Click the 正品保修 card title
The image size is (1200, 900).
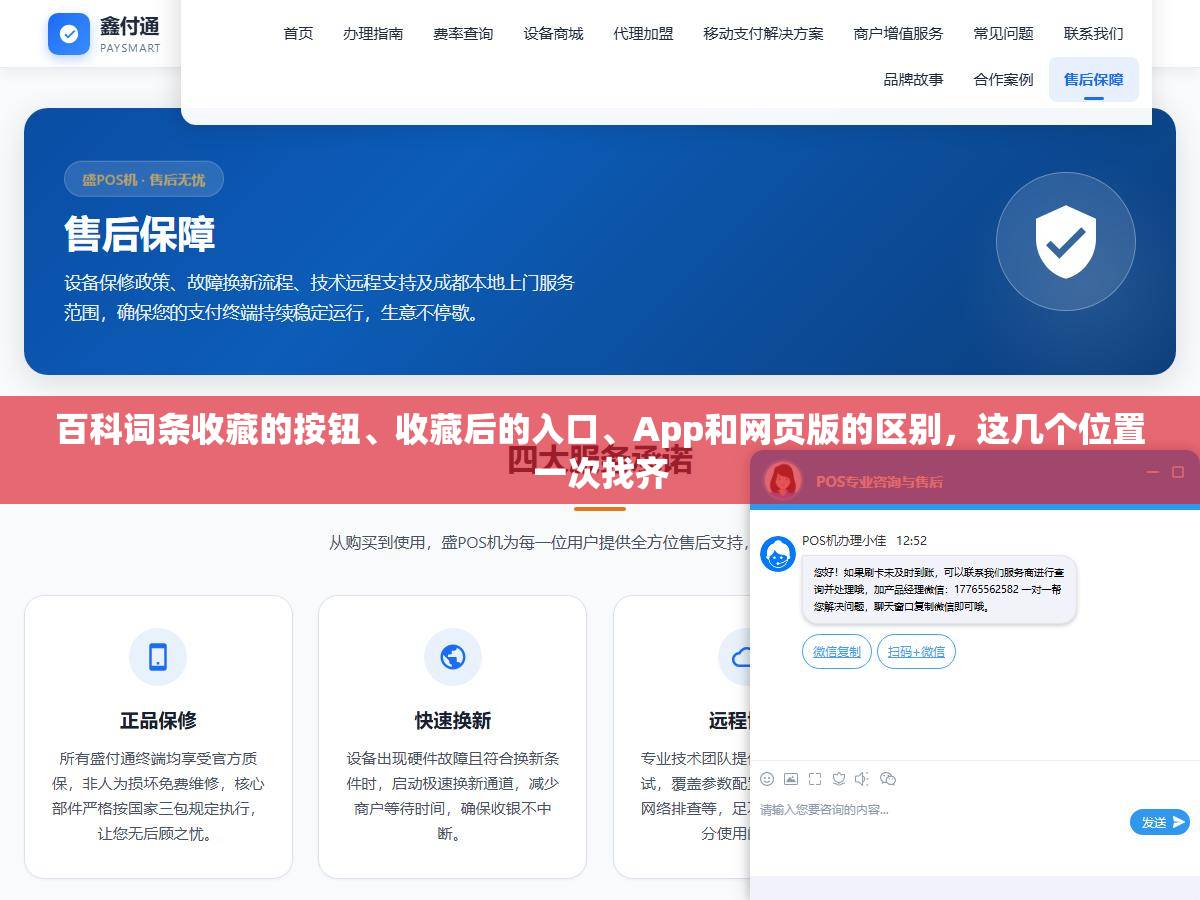158,720
